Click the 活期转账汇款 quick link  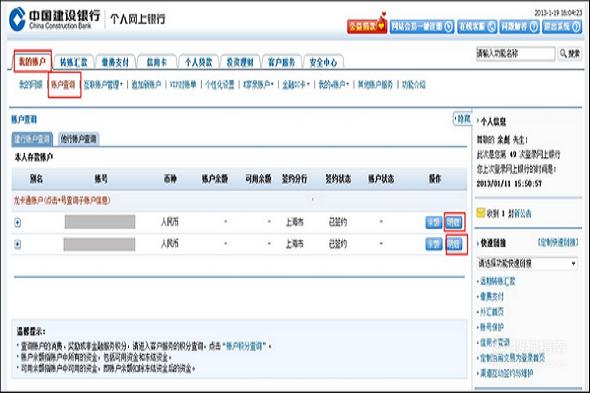(497, 281)
